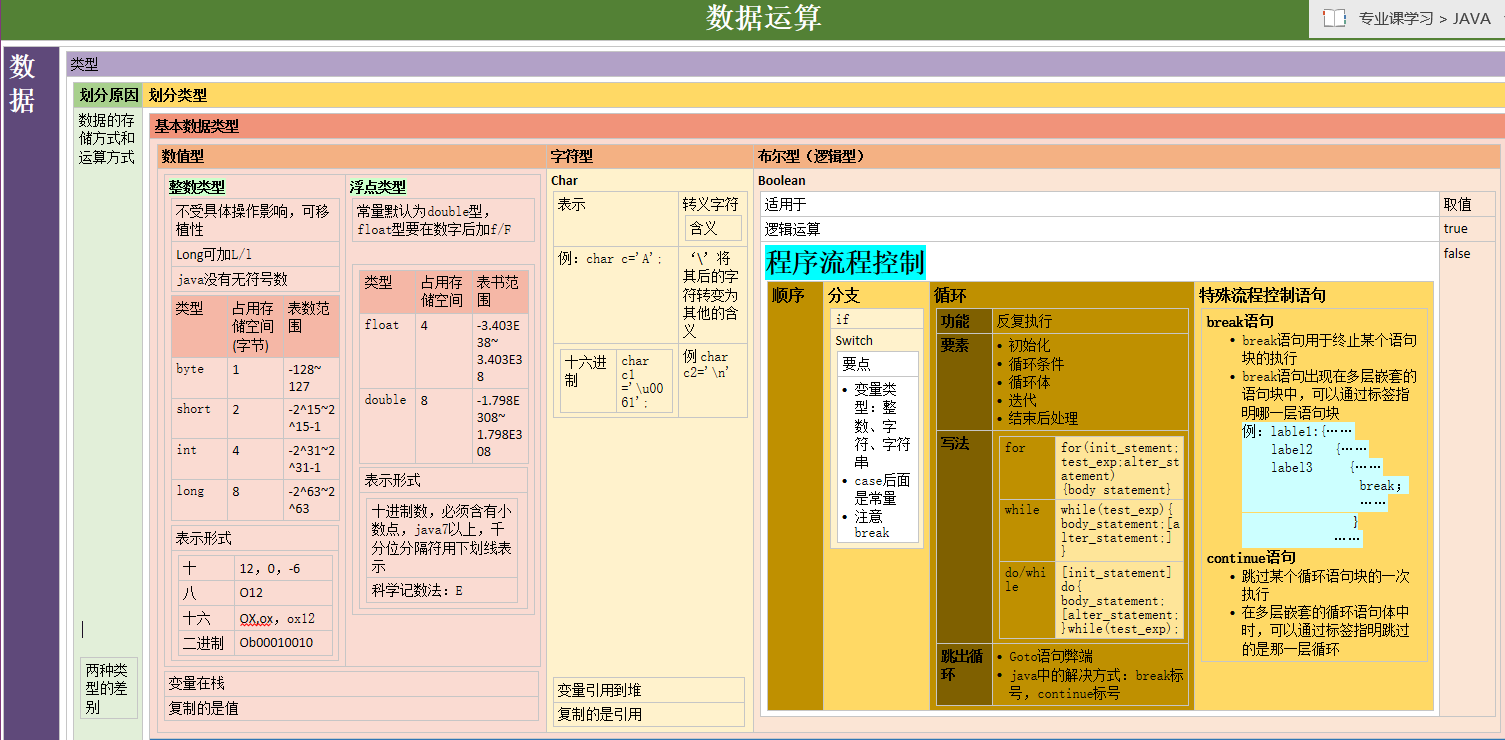Click the 取值 cell

pos(1467,204)
